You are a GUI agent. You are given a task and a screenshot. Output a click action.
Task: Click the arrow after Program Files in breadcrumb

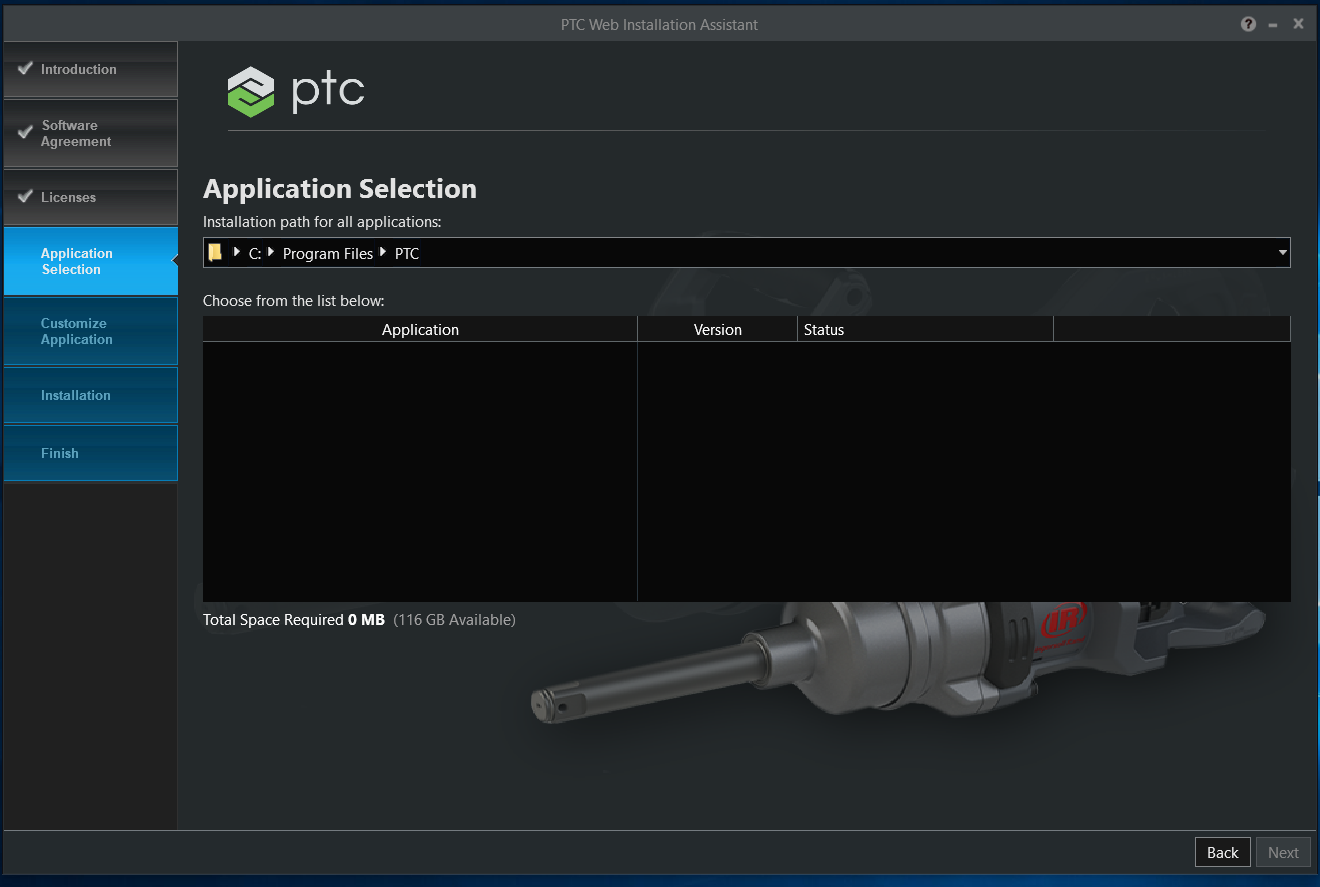(x=382, y=252)
